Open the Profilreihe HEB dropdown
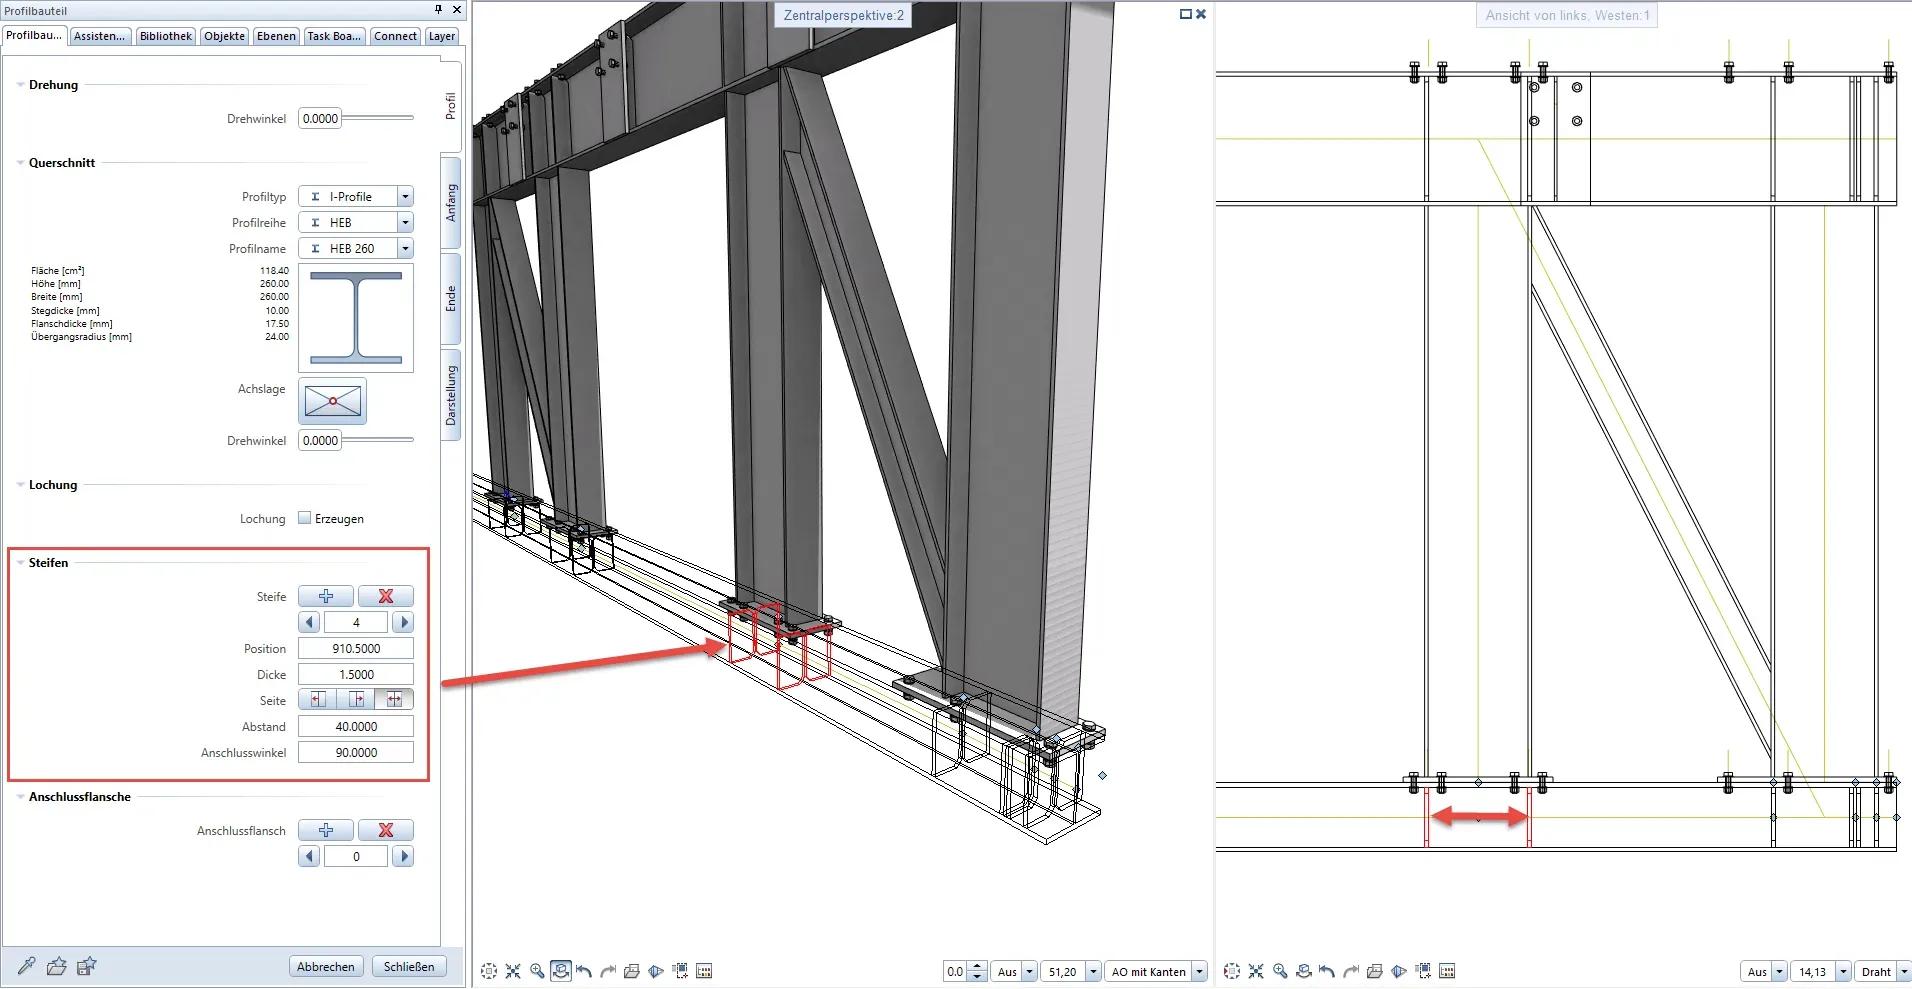Screen dimensions: 1912x989 click(x=405, y=222)
